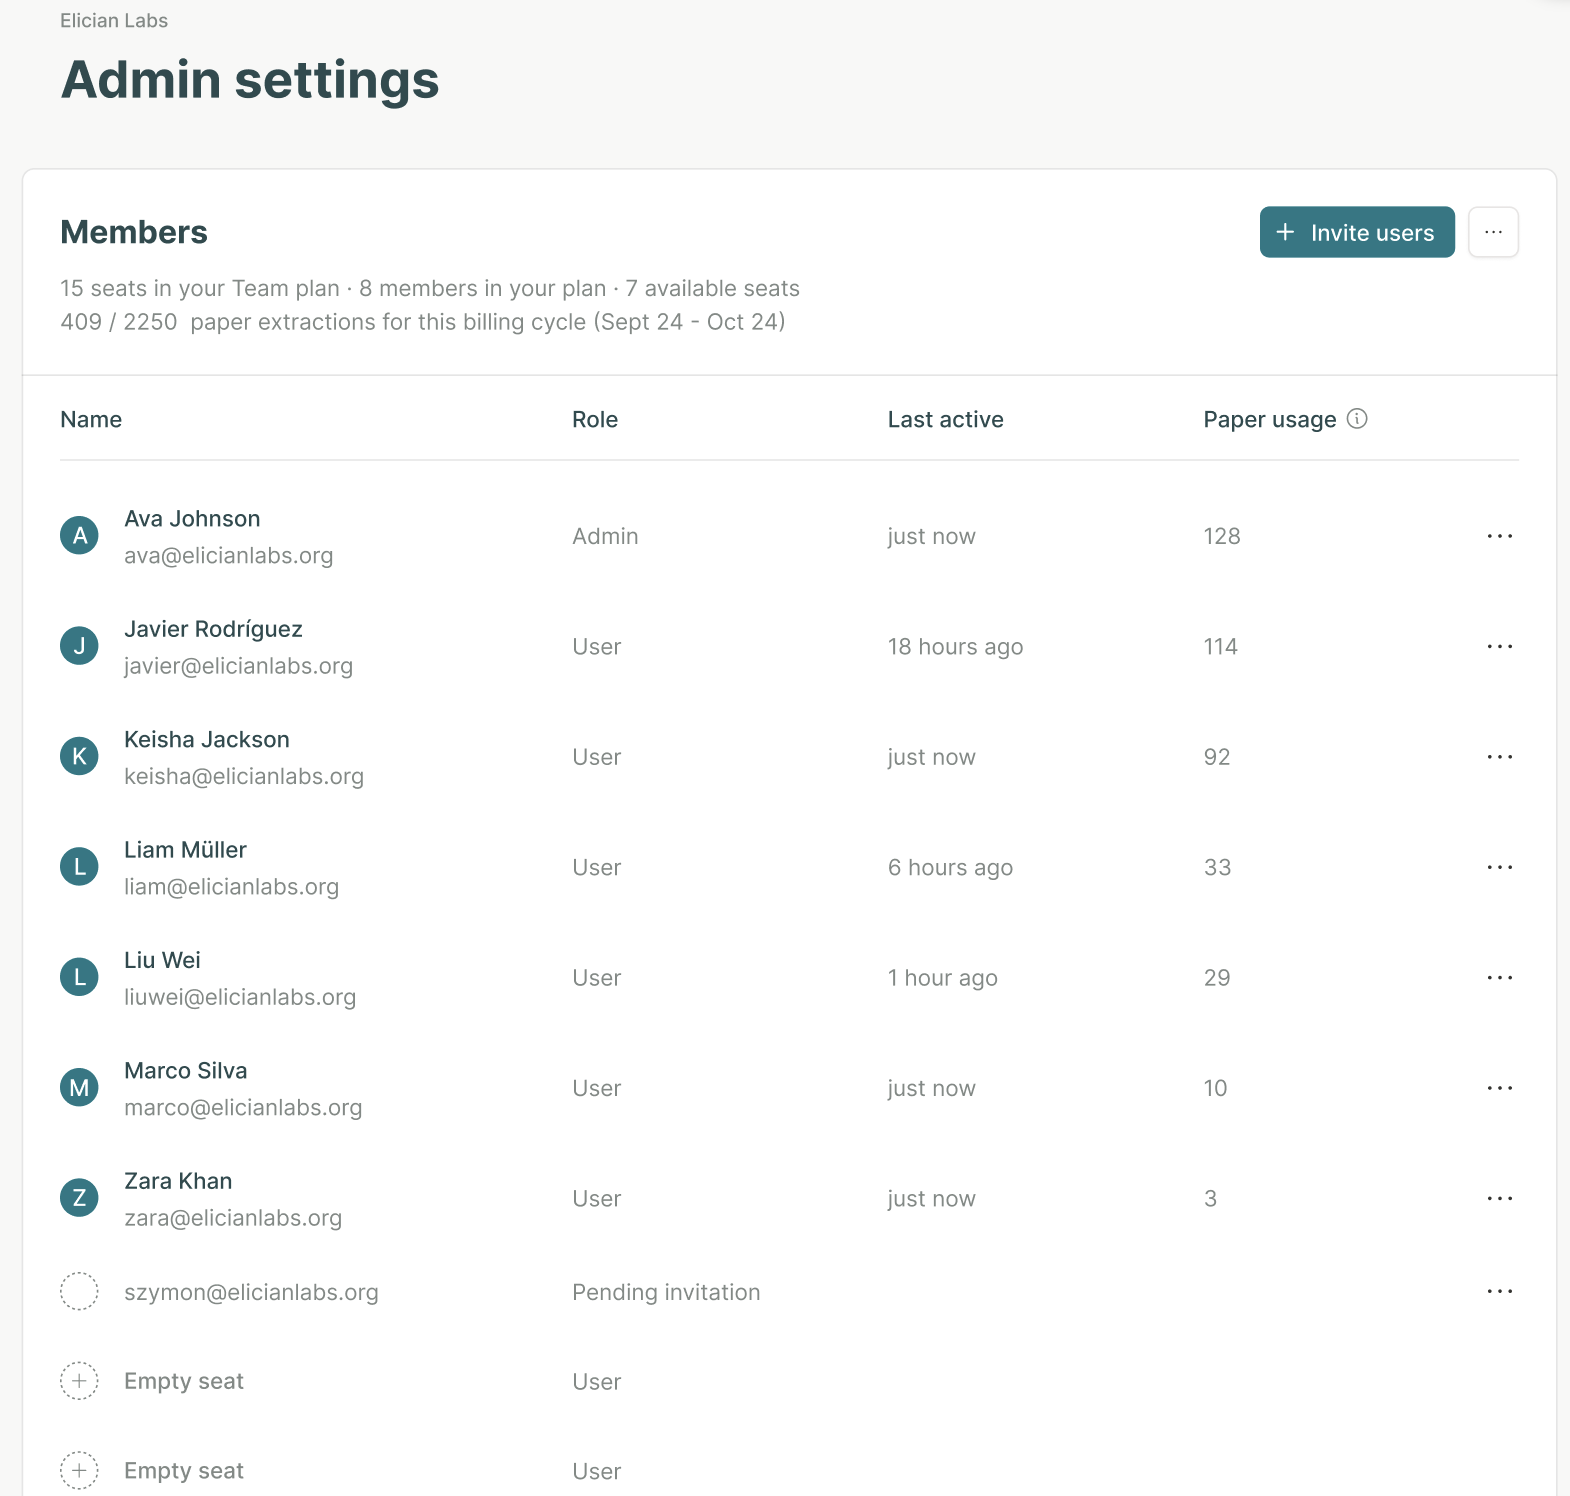Select the name Marco Silva
The height and width of the screenshot is (1496, 1570).
[186, 1071]
